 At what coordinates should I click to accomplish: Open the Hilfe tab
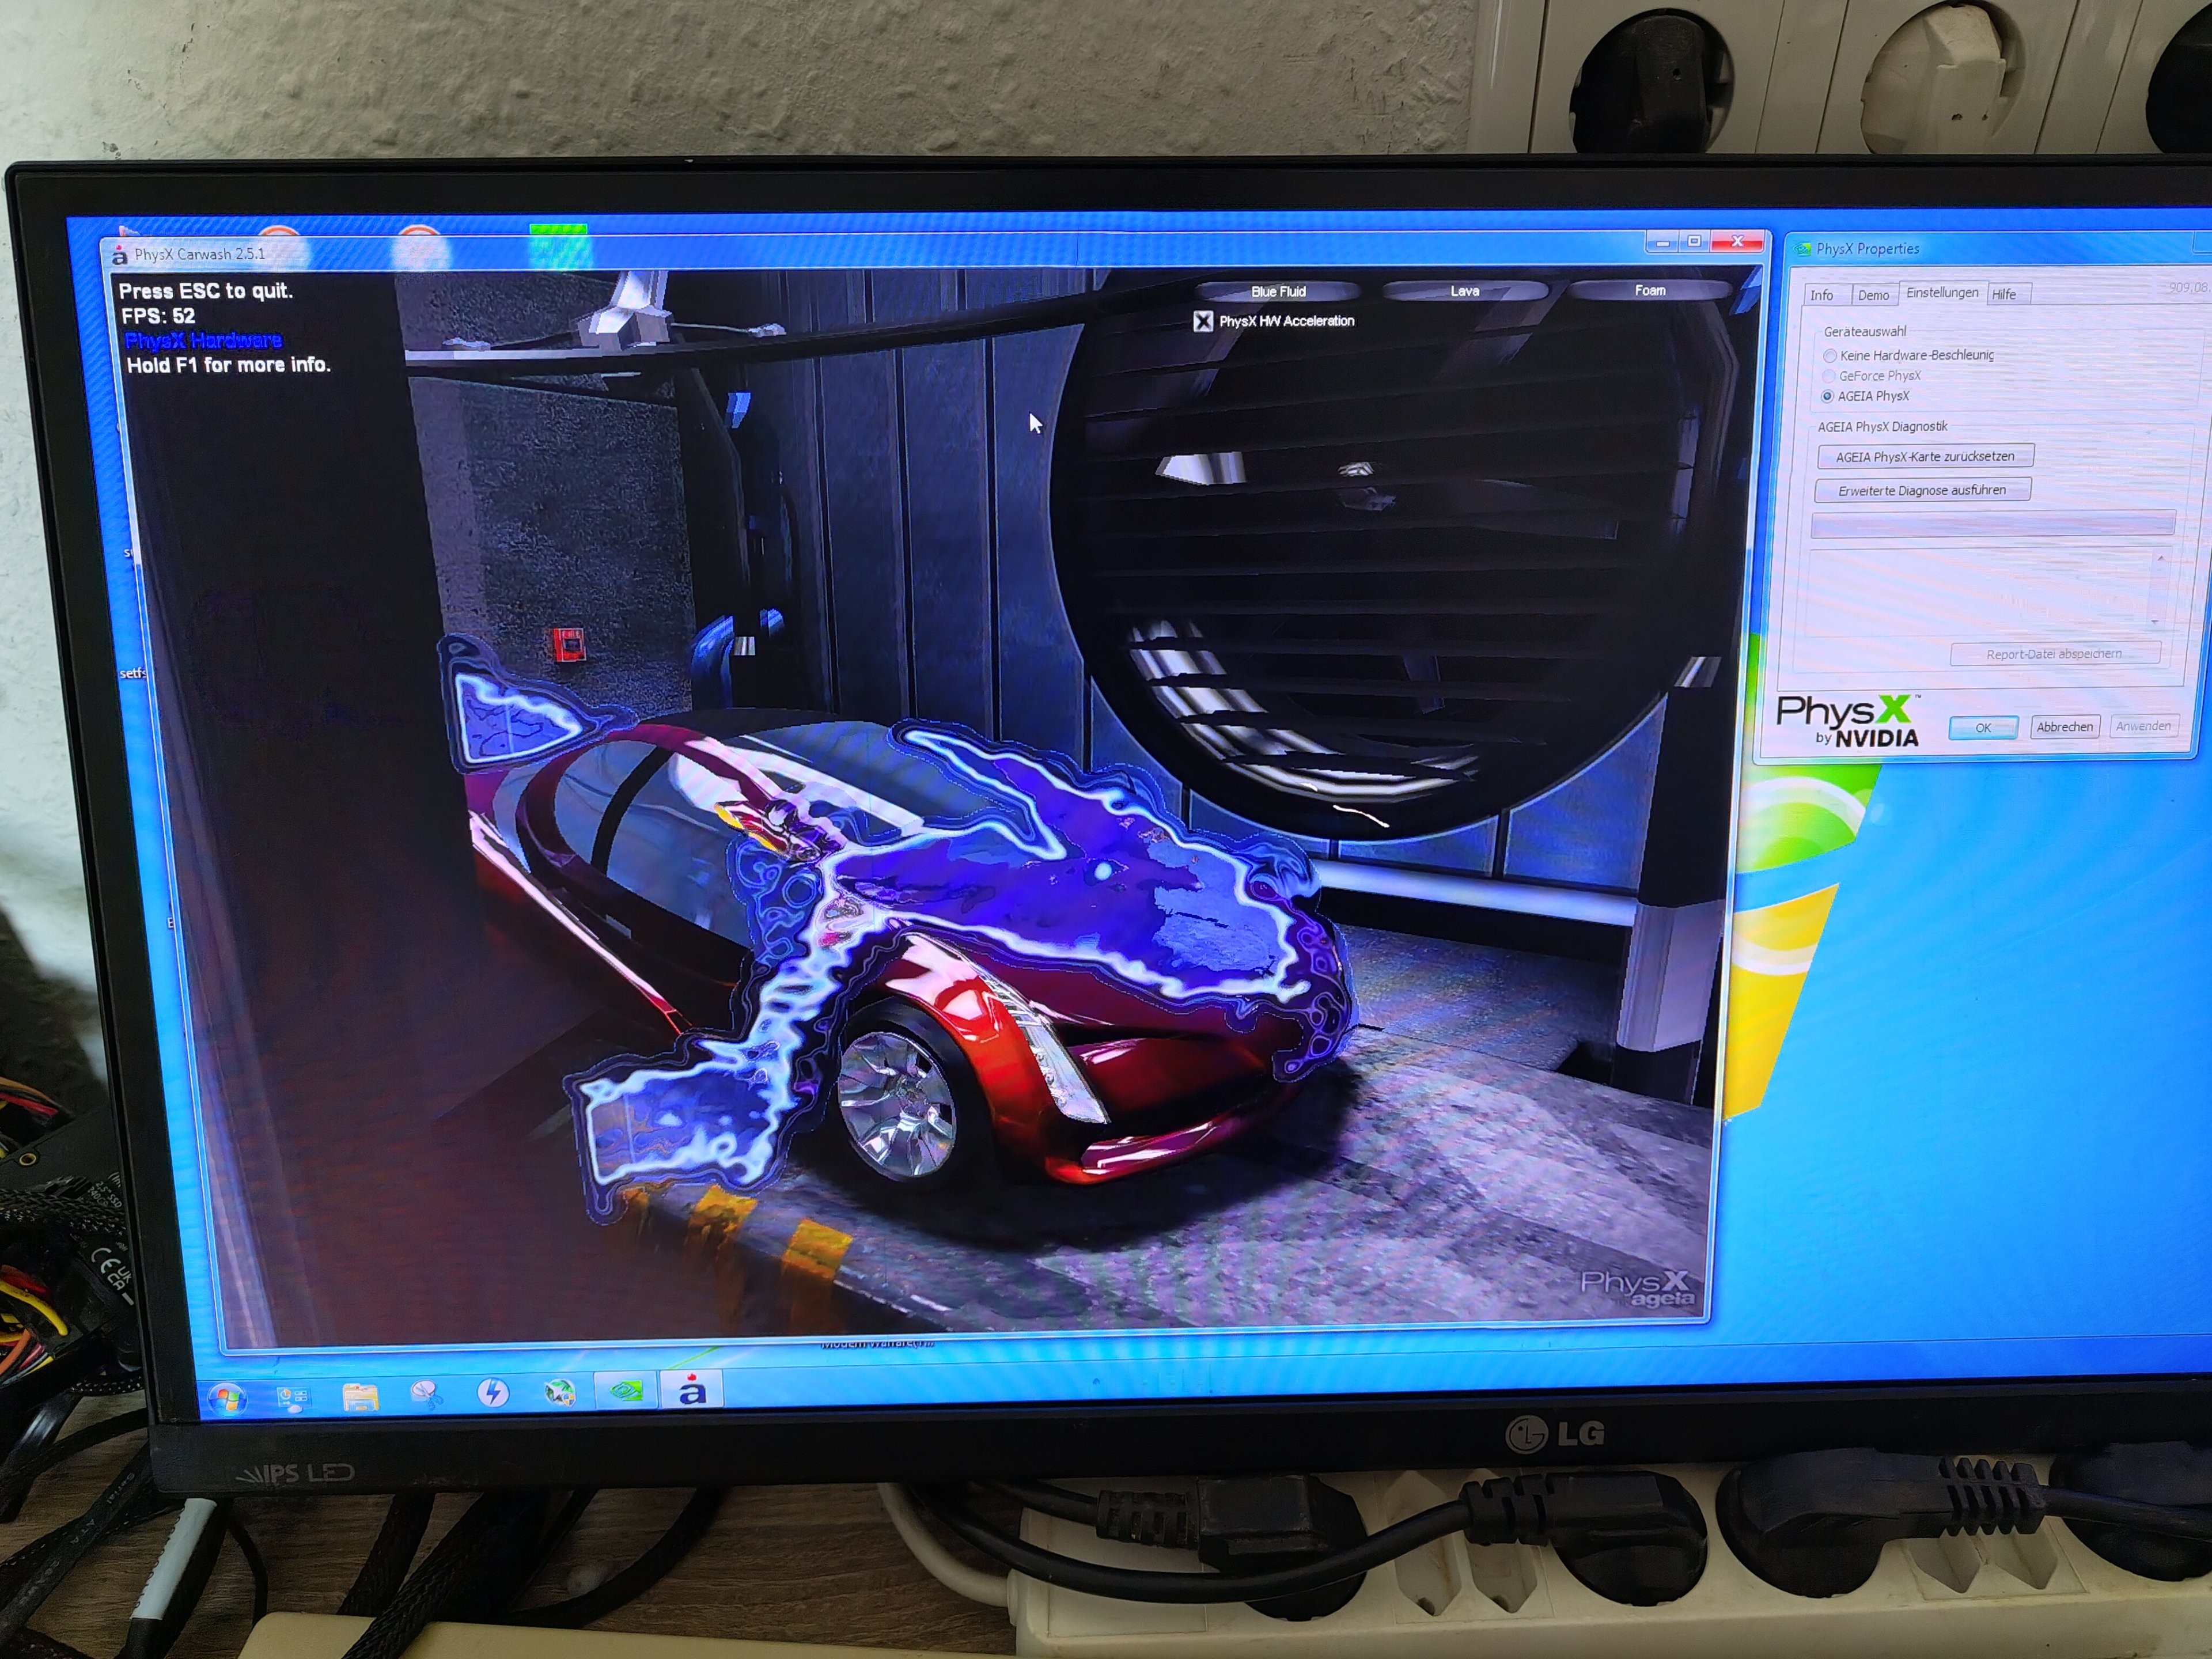pos(2004,294)
